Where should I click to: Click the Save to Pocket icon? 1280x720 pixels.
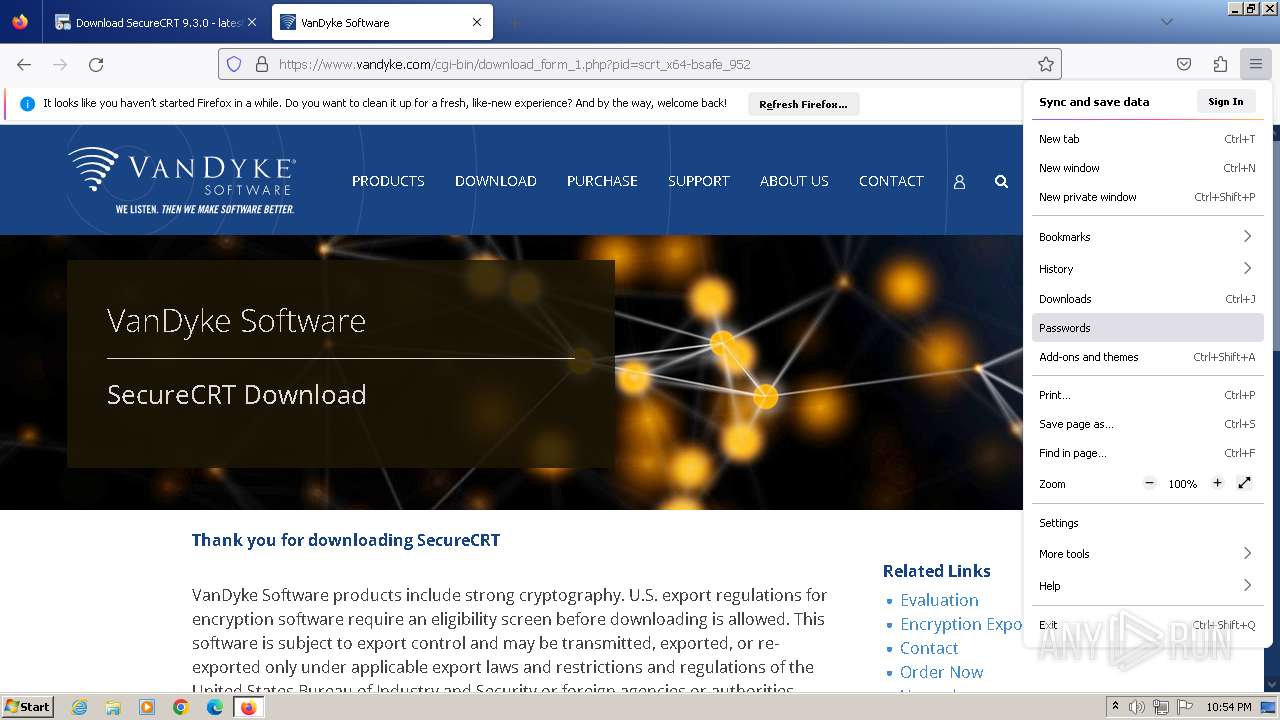(x=1184, y=64)
